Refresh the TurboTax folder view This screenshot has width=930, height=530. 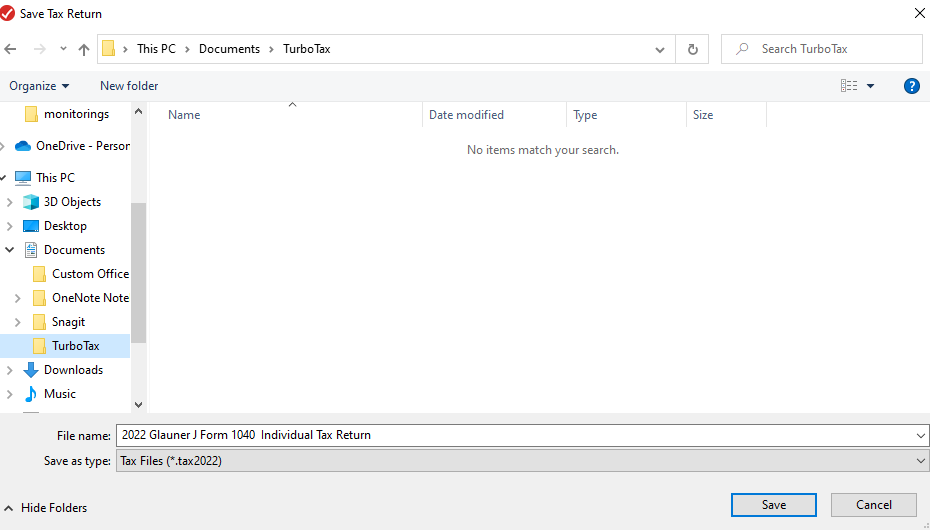pos(692,49)
